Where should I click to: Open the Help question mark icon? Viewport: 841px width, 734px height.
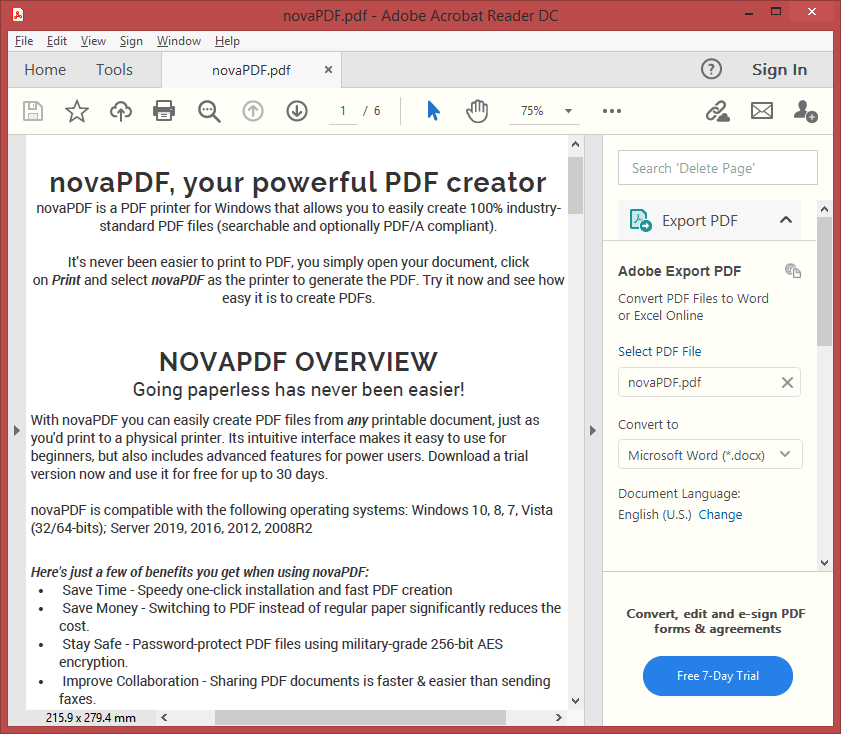711,69
